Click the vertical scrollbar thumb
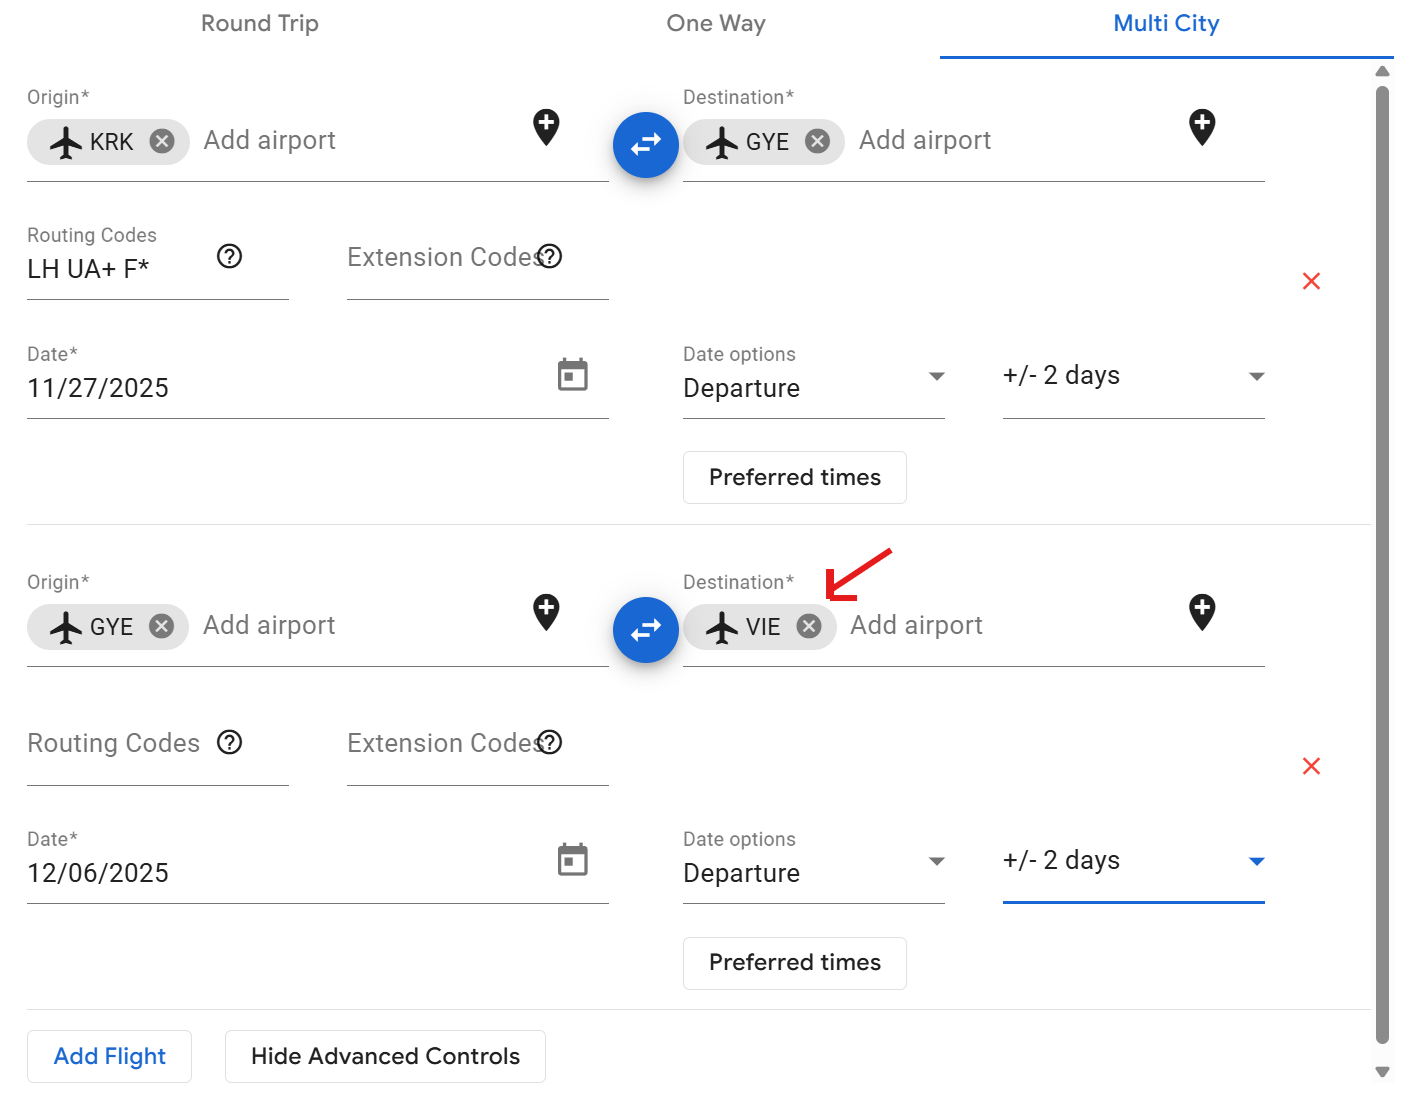The height and width of the screenshot is (1093, 1417). [x=1383, y=565]
